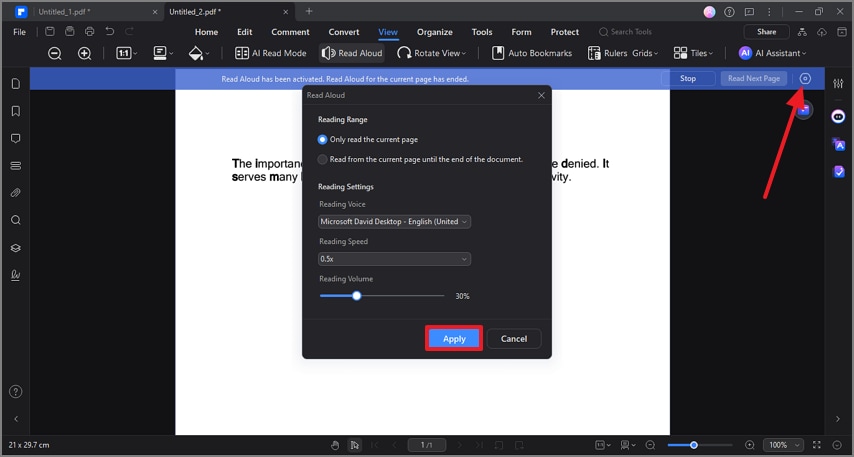Open the background color fill dropdown

[x=199, y=53]
